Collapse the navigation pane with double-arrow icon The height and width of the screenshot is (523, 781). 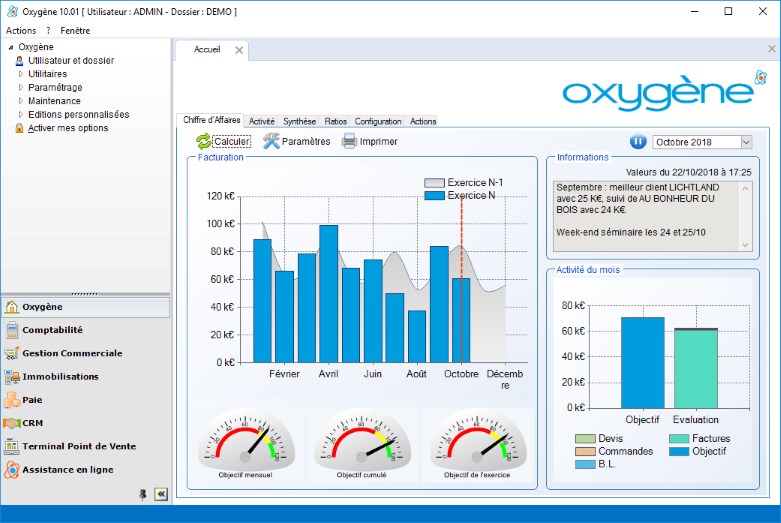(x=161, y=494)
